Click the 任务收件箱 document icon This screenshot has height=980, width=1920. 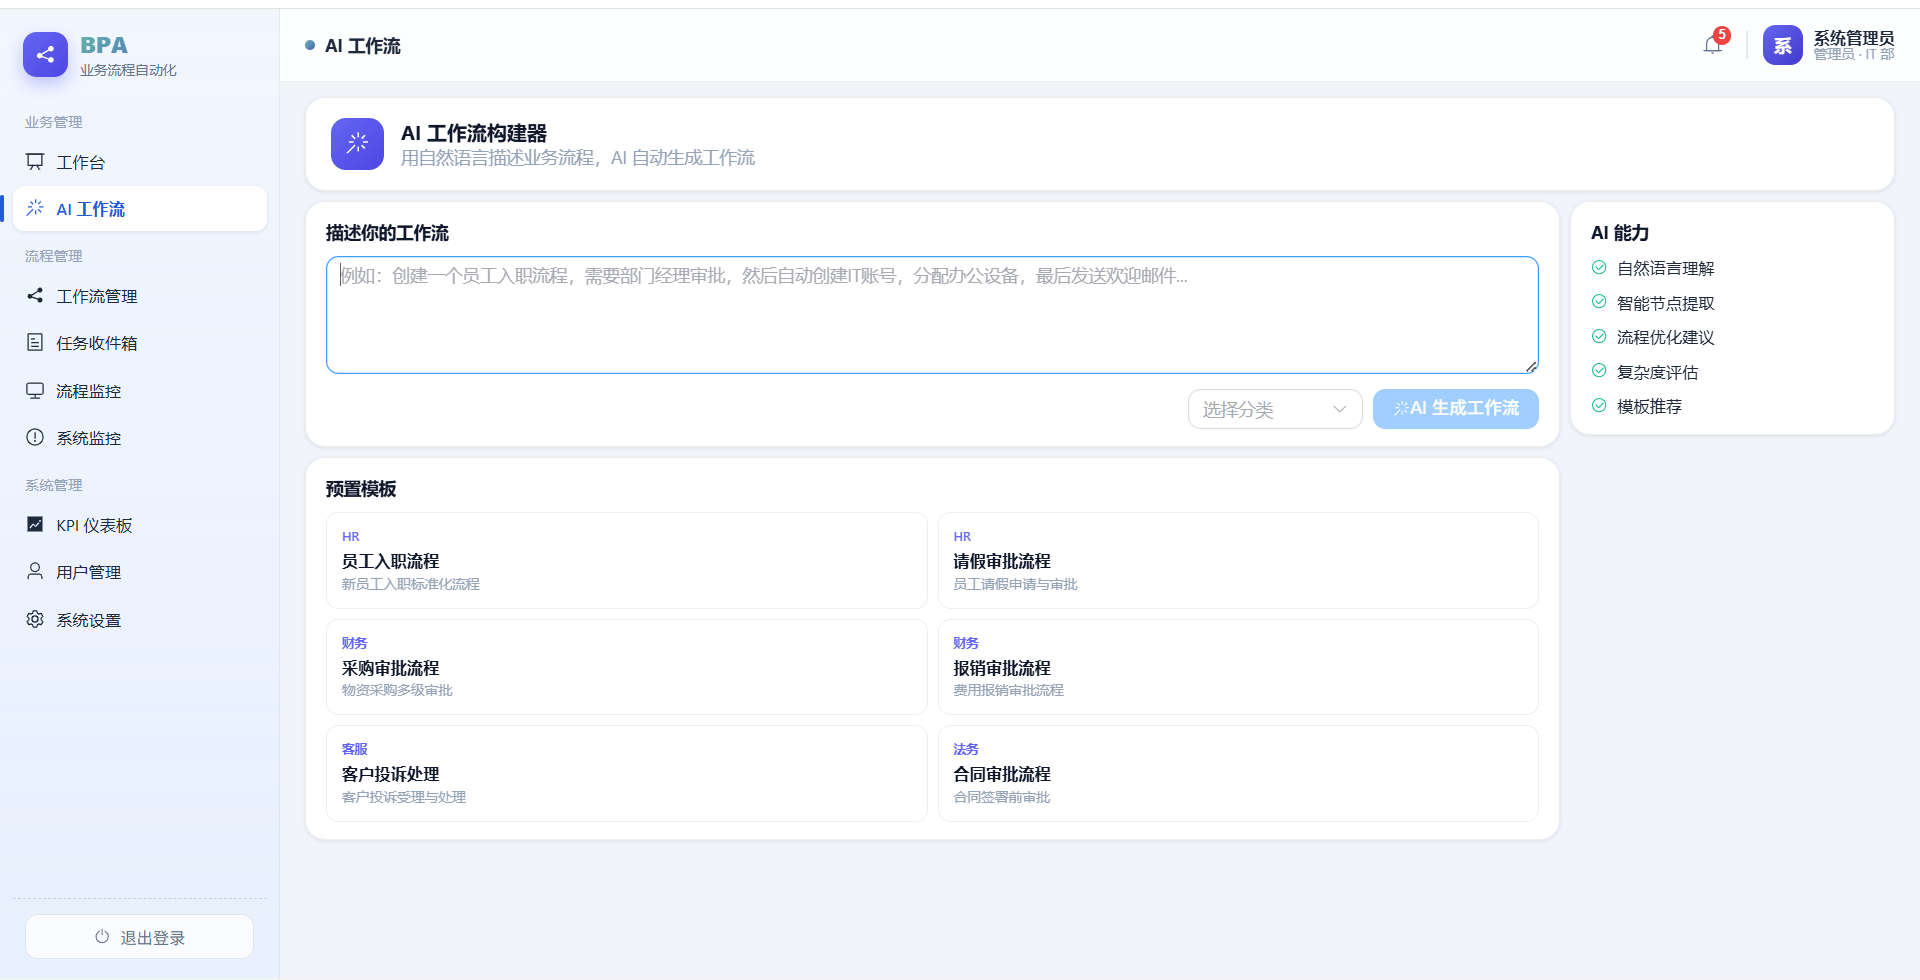[x=35, y=342]
